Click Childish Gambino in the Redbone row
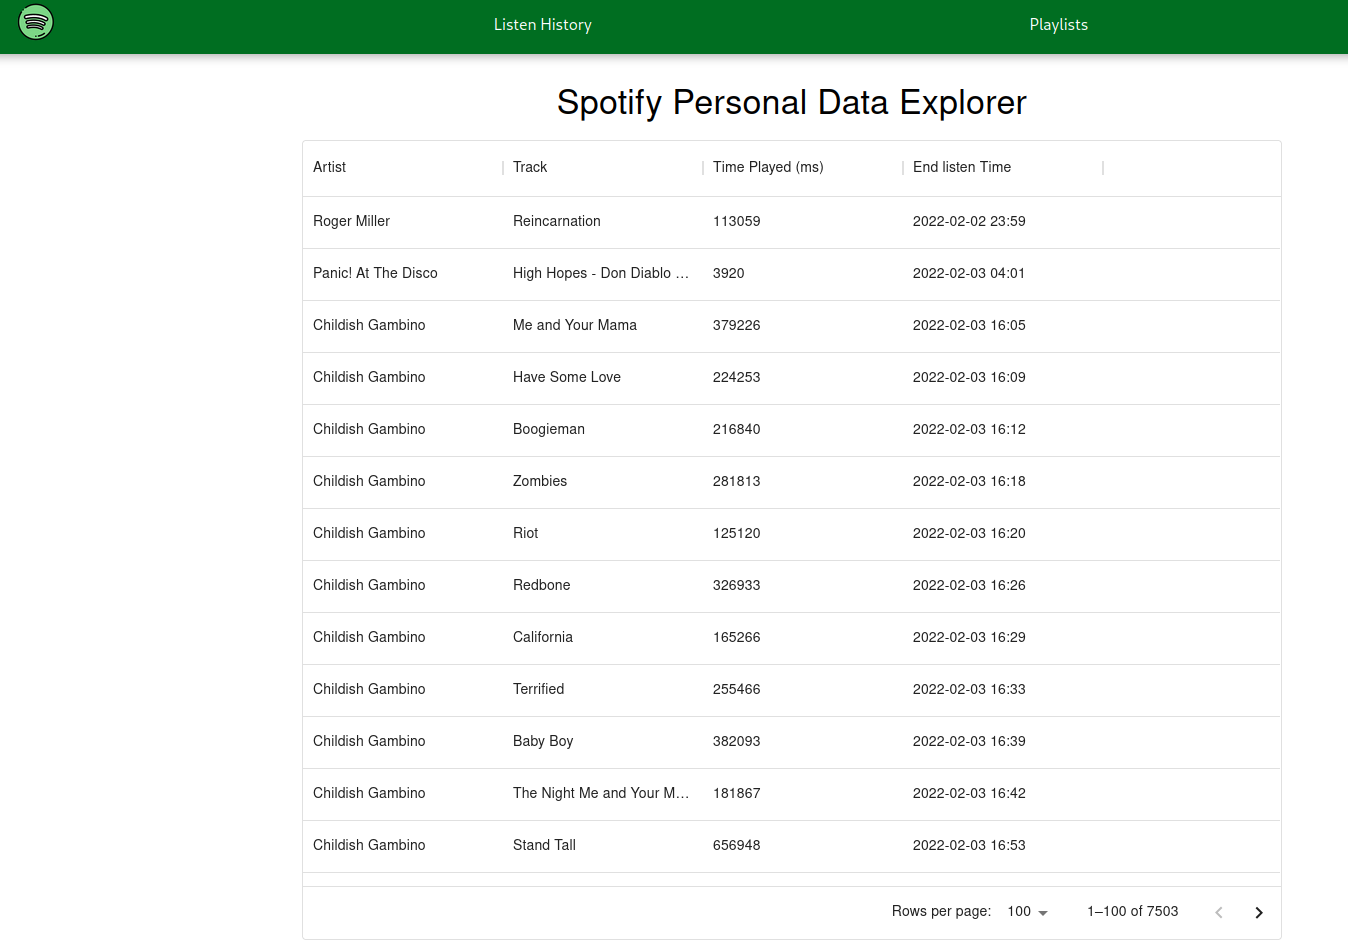Image resolution: width=1348 pixels, height=945 pixels. pyautogui.click(x=369, y=585)
